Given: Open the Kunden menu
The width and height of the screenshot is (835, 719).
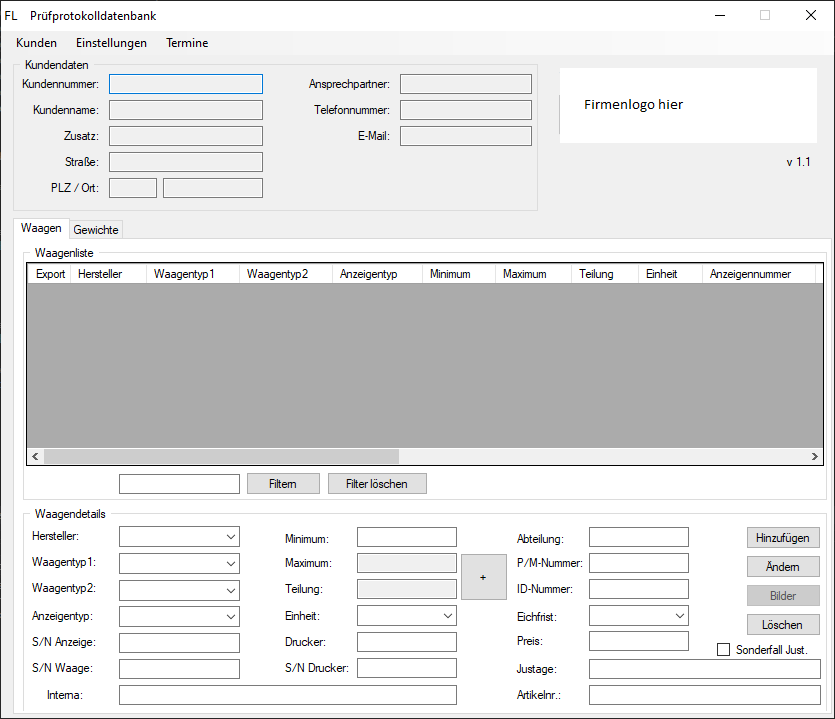Looking at the screenshot, I should [x=36, y=43].
